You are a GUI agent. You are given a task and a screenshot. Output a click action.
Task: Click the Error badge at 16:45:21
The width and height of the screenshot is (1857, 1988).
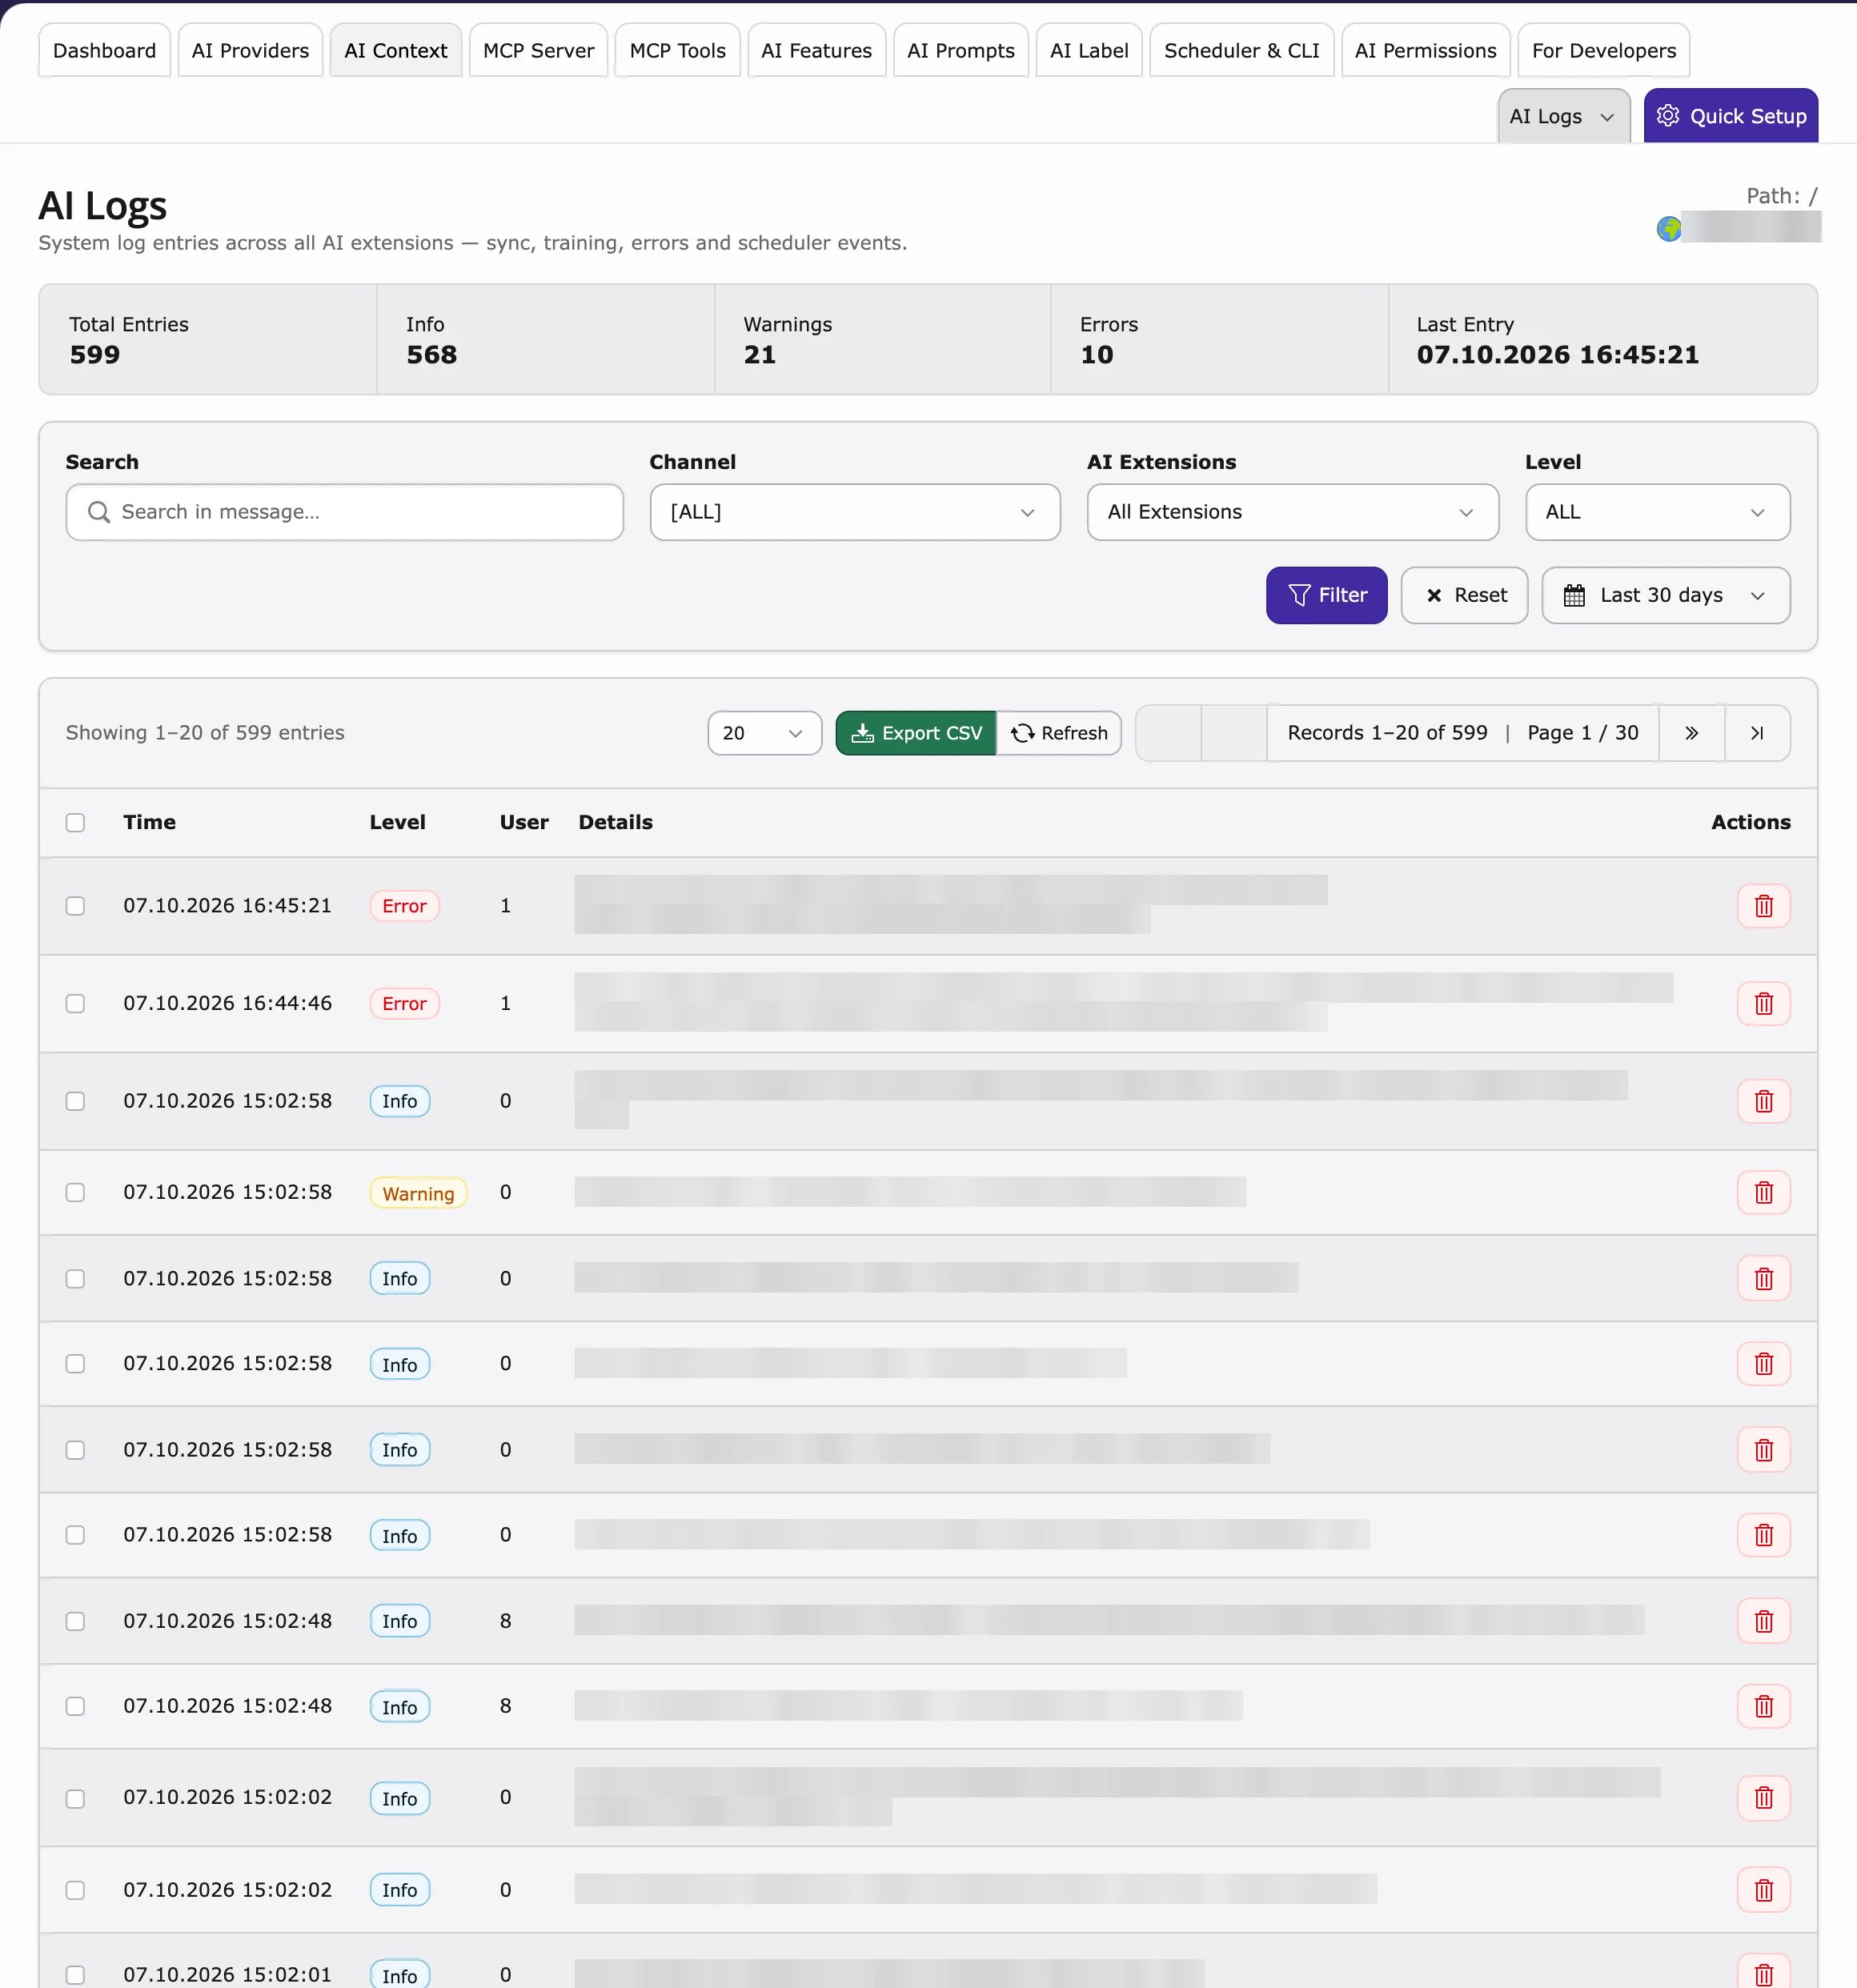coord(404,906)
